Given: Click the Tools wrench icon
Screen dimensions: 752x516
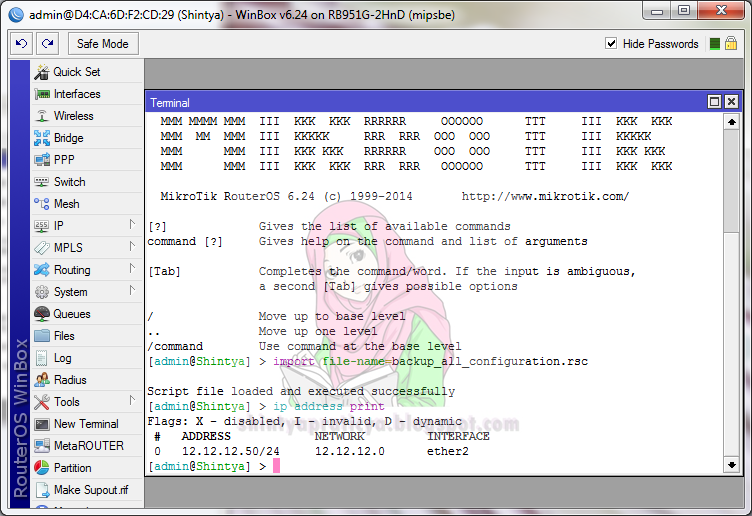Looking at the screenshot, I should point(42,402).
